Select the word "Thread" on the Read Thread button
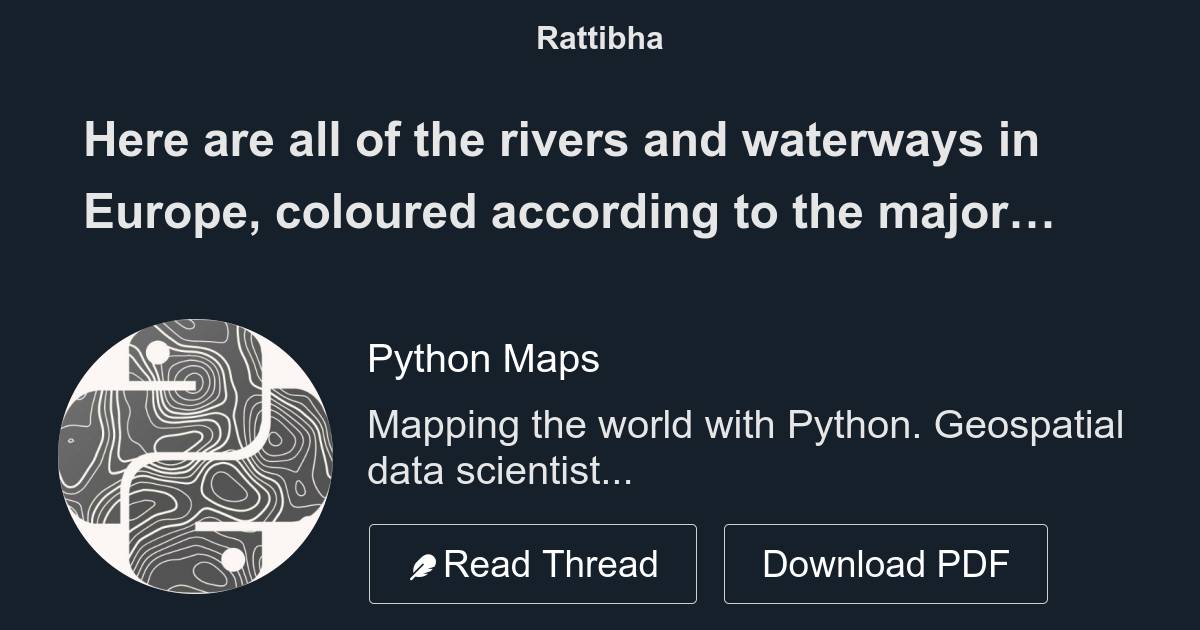This screenshot has width=1200, height=630. (x=603, y=564)
